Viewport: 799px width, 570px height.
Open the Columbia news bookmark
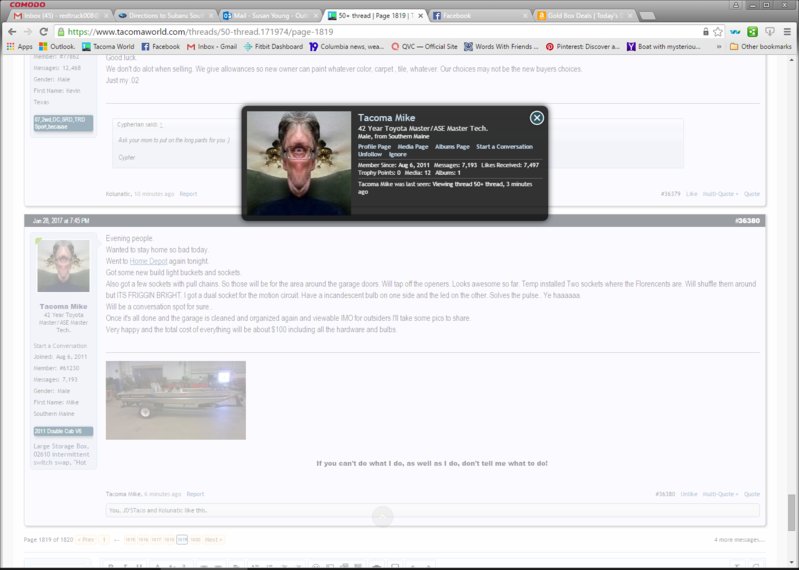[x=347, y=46]
